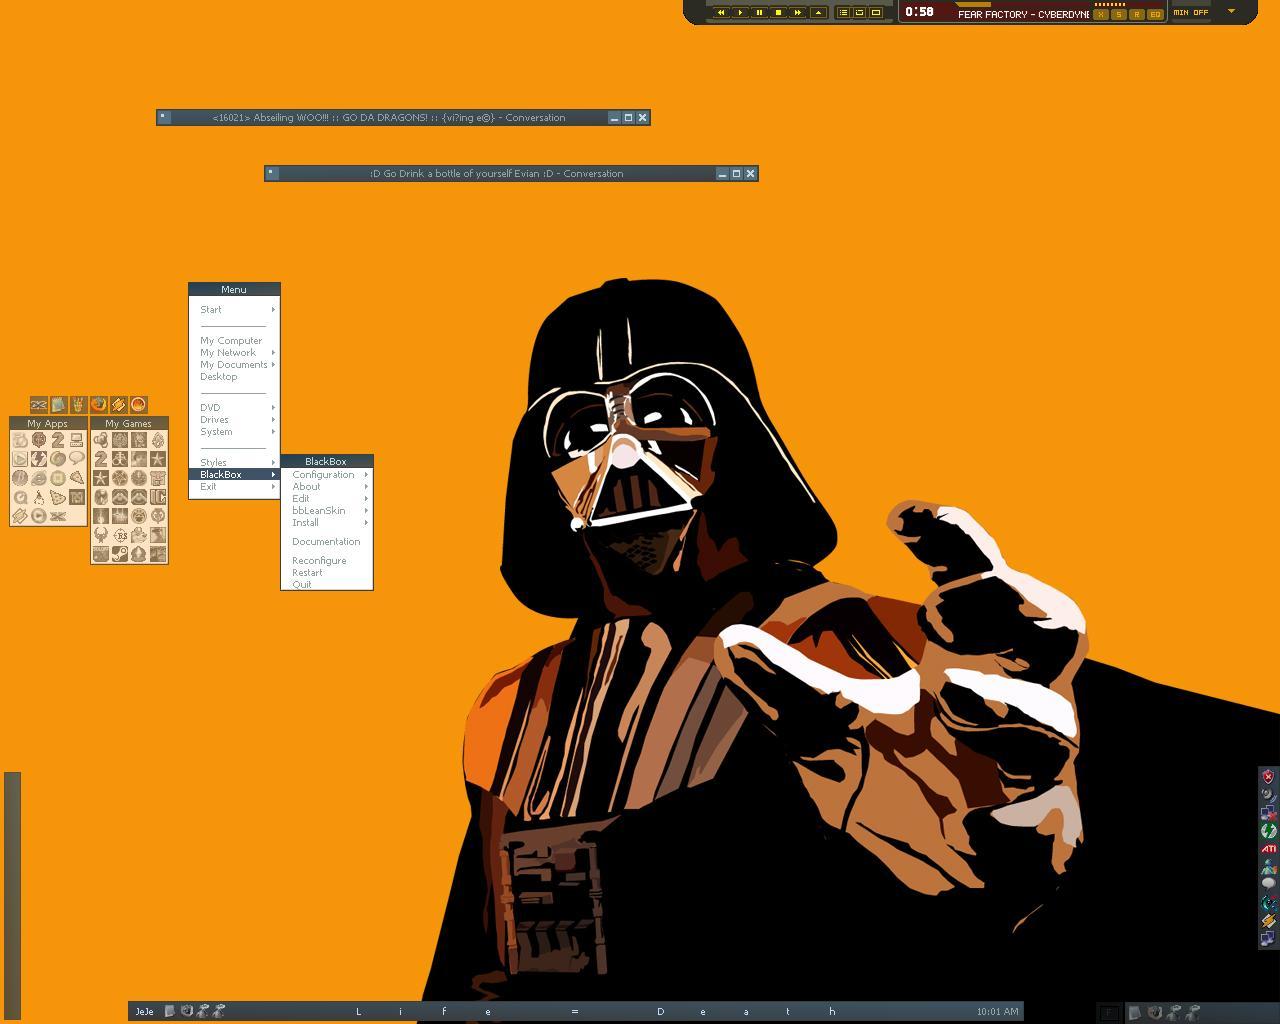
Task: Toggle the X (crossfade) button in the player
Action: click(x=1101, y=14)
